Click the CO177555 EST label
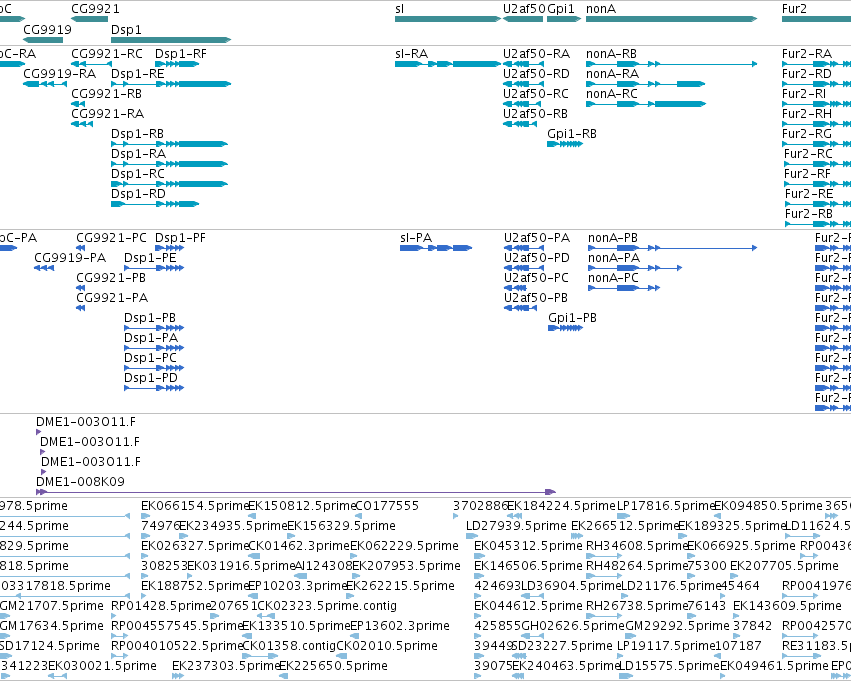 pos(387,506)
